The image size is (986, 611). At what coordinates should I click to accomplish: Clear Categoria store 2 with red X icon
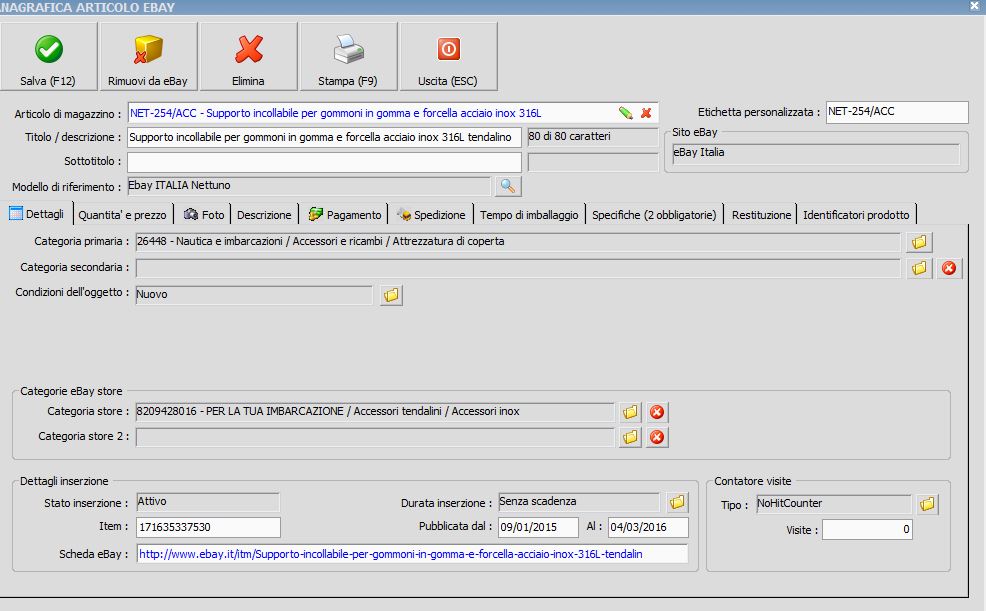pyautogui.click(x=657, y=437)
